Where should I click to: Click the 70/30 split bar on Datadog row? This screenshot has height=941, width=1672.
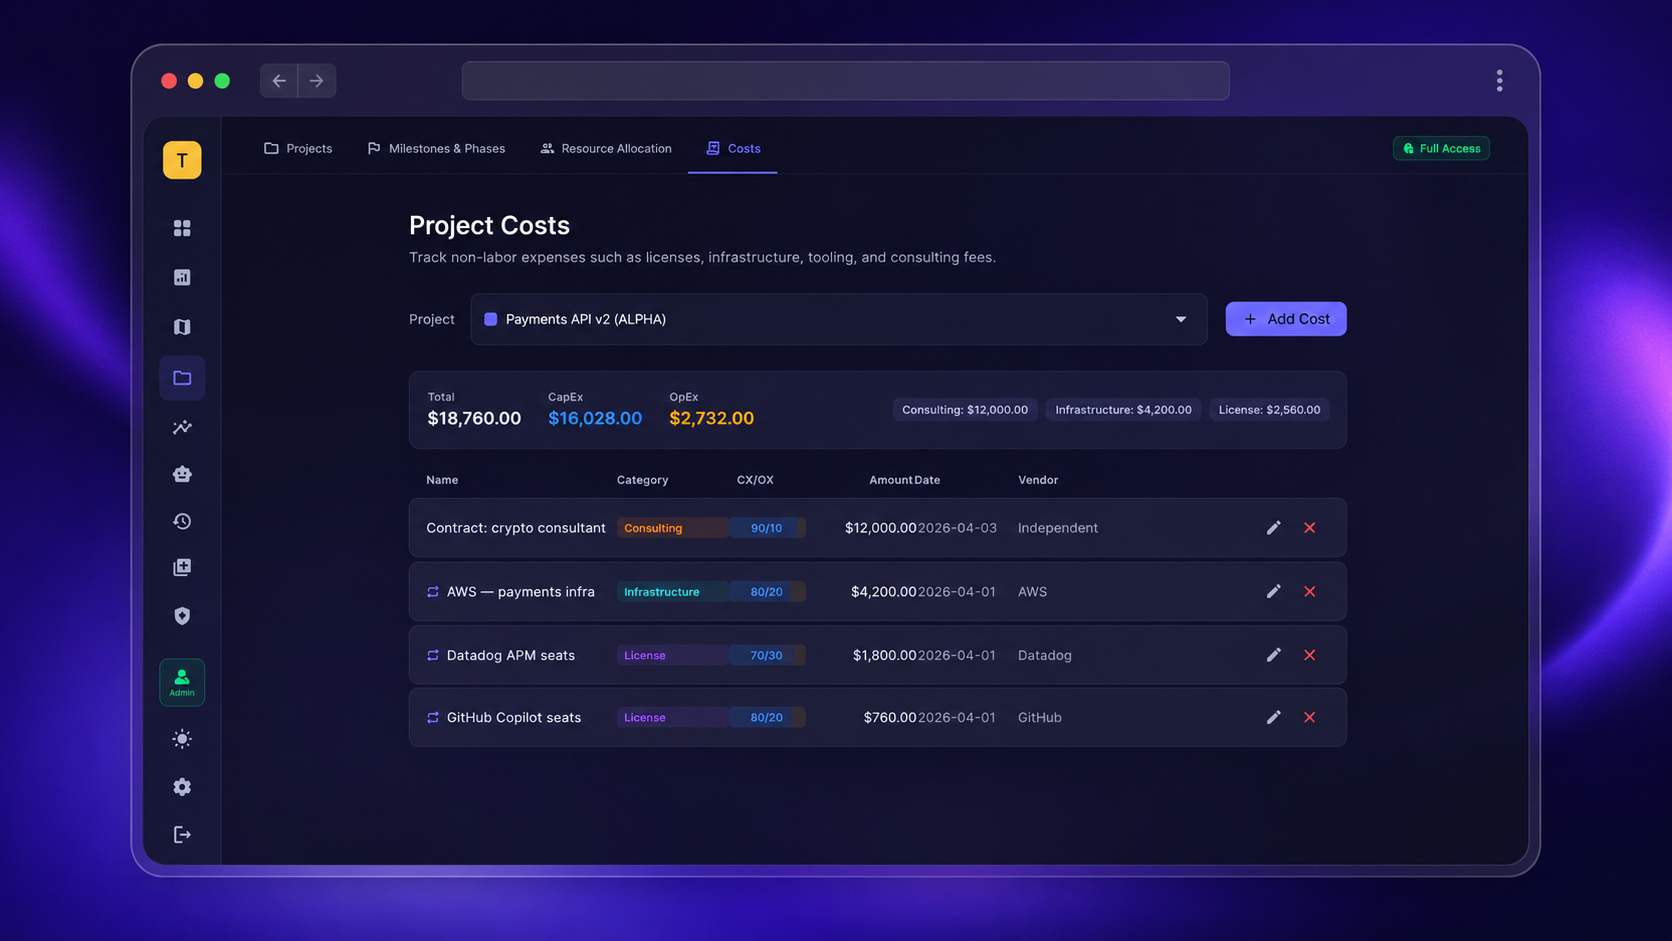[766, 655]
